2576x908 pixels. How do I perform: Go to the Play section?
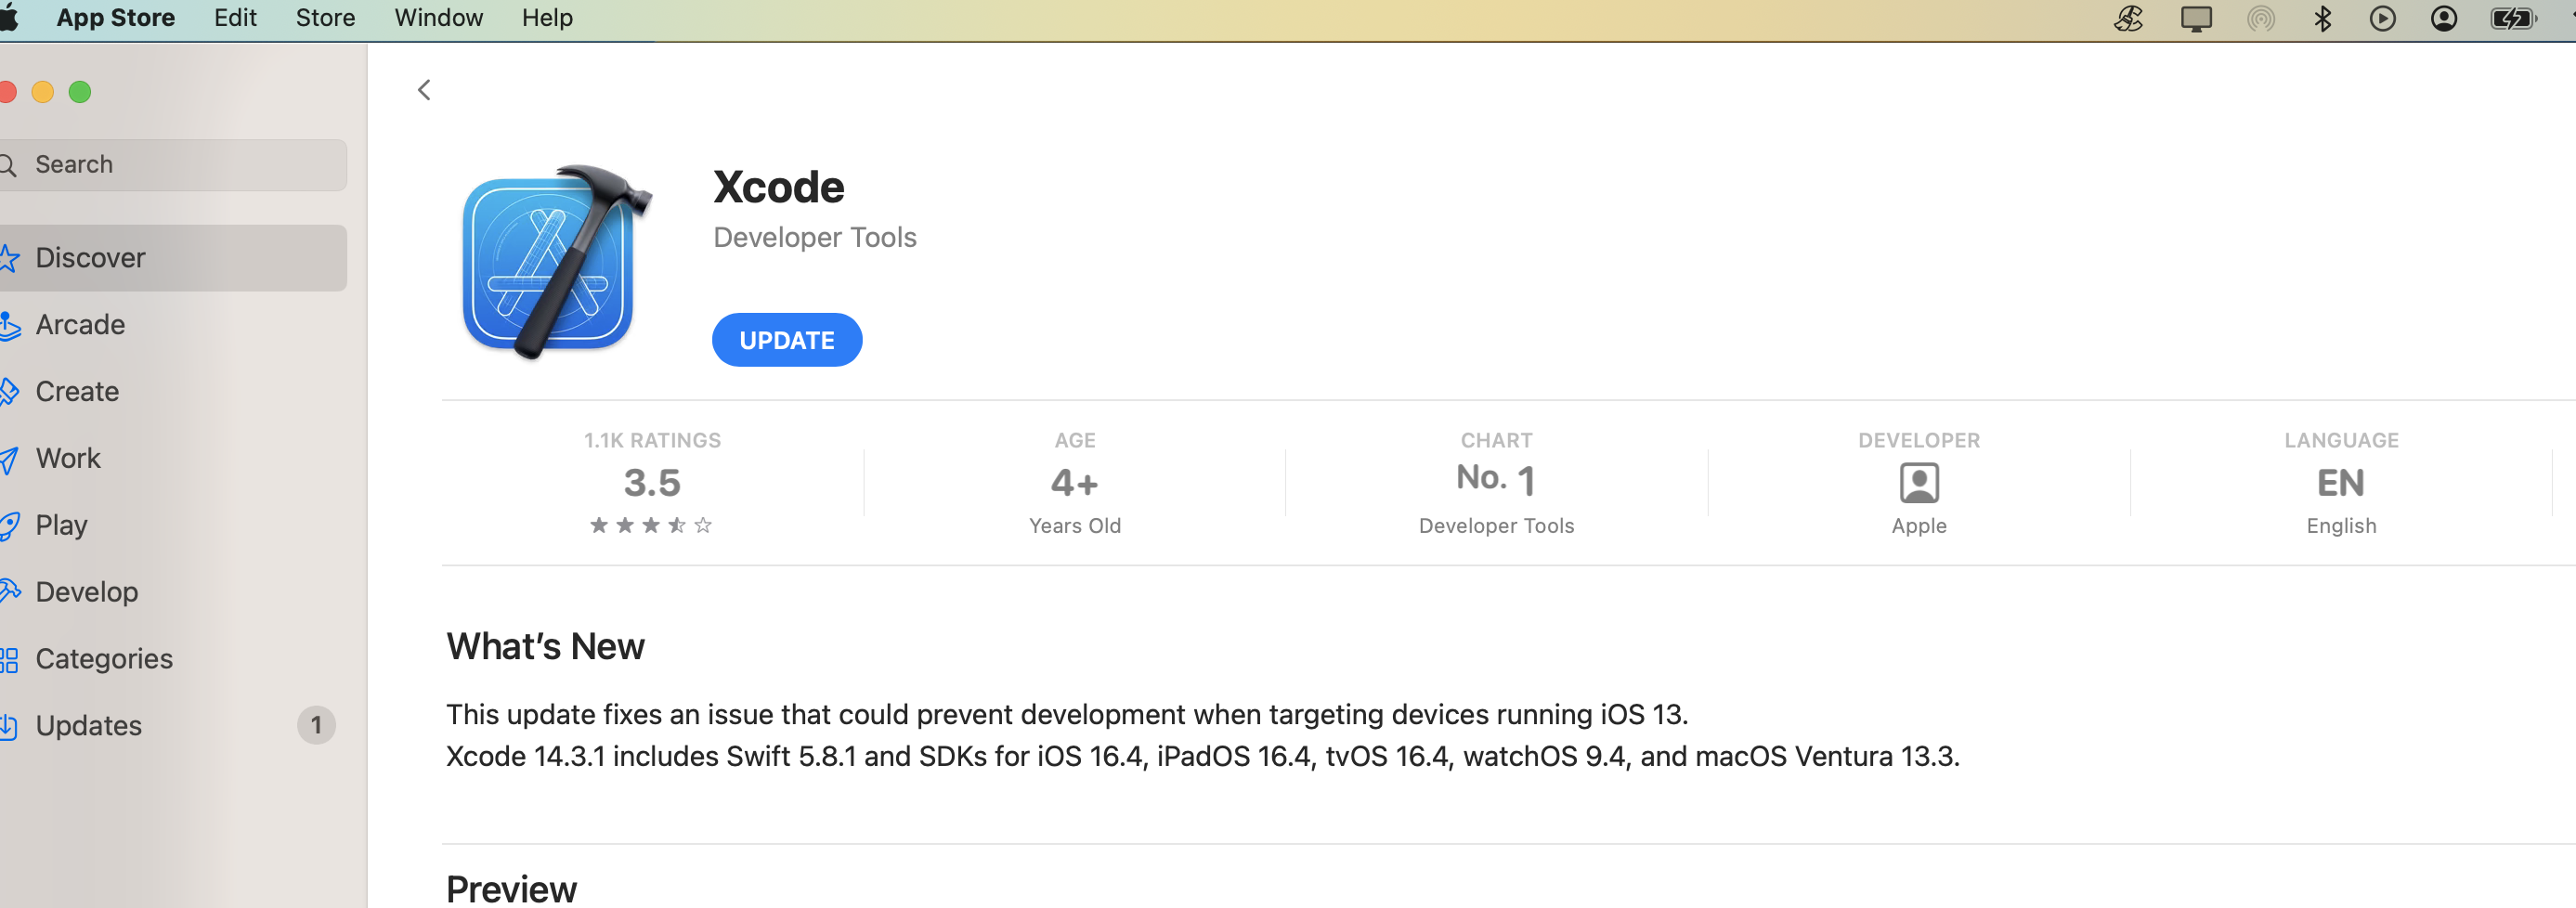click(172, 525)
